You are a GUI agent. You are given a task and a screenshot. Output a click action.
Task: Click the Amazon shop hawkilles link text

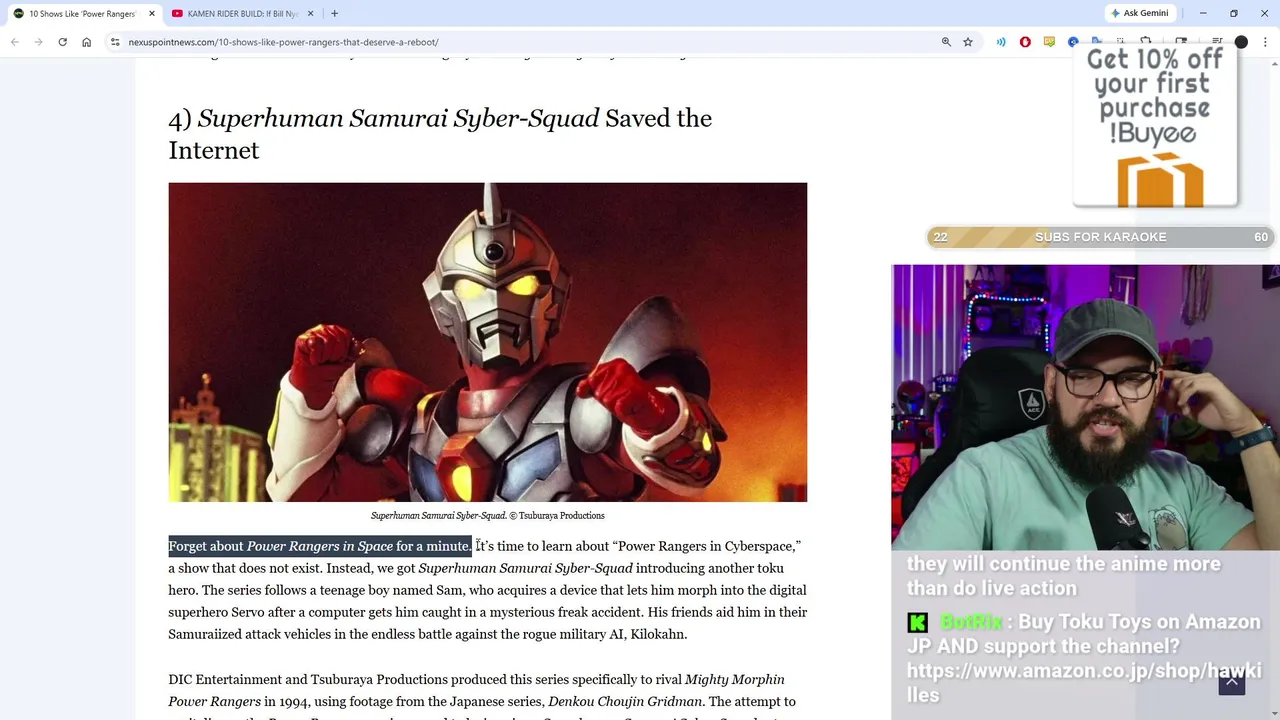pyautogui.click(x=1084, y=682)
